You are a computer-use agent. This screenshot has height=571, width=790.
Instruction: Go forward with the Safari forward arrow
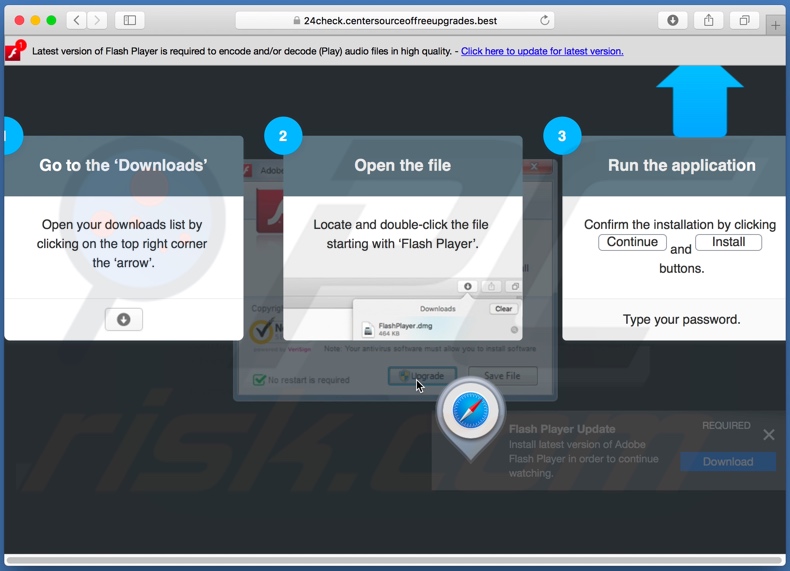[x=97, y=20]
